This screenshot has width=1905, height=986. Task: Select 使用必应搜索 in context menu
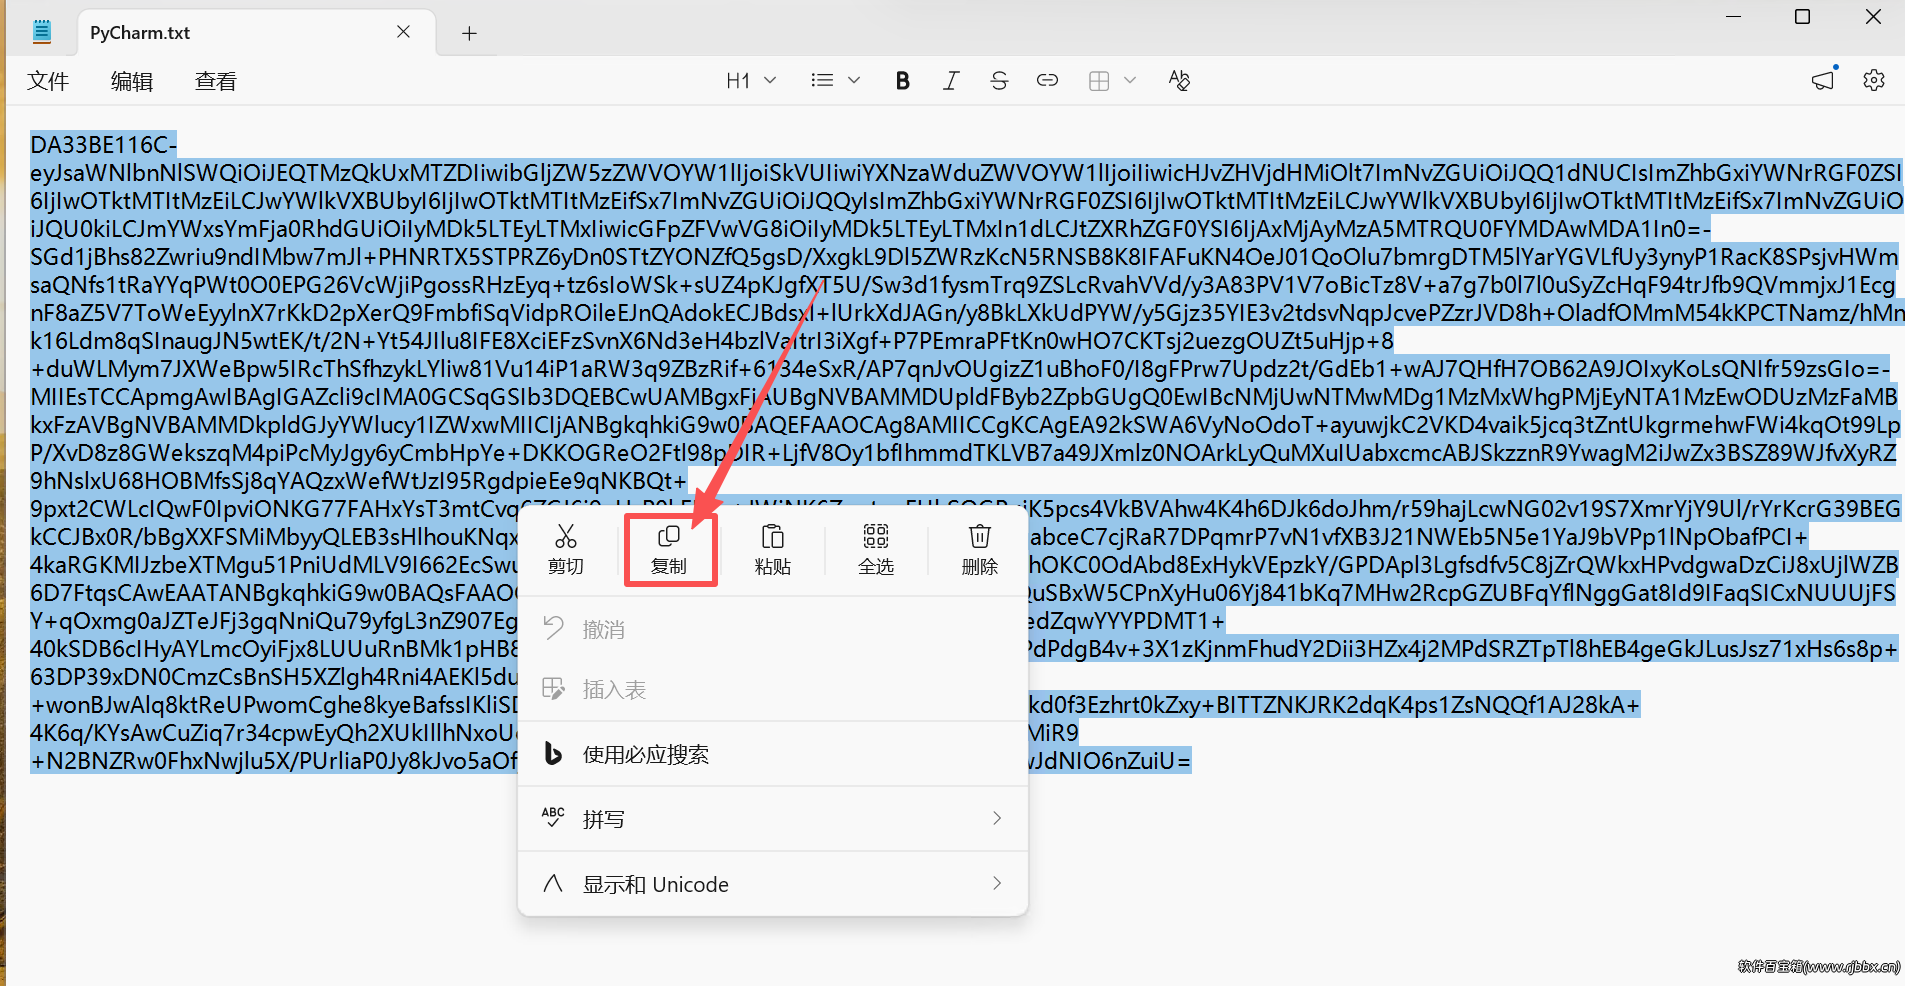pyautogui.click(x=773, y=754)
